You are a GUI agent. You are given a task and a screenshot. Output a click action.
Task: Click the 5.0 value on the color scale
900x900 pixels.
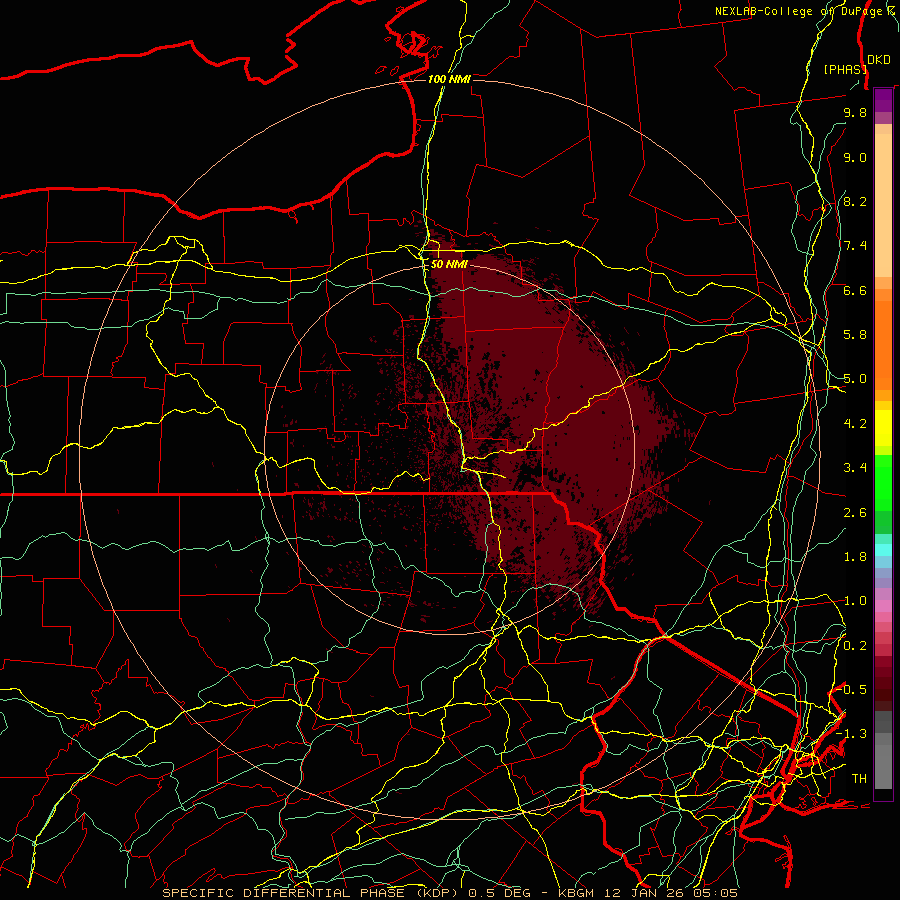tap(855, 379)
